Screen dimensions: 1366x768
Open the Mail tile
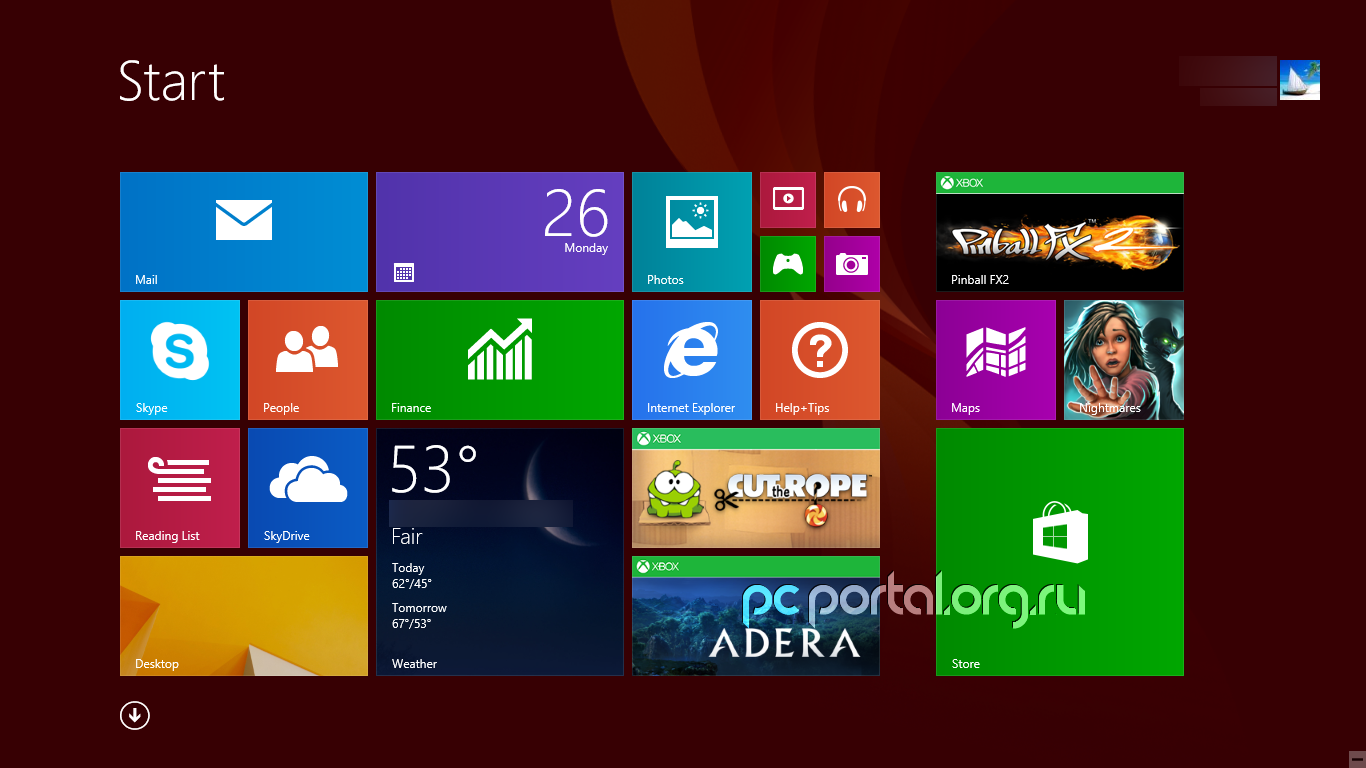(244, 232)
